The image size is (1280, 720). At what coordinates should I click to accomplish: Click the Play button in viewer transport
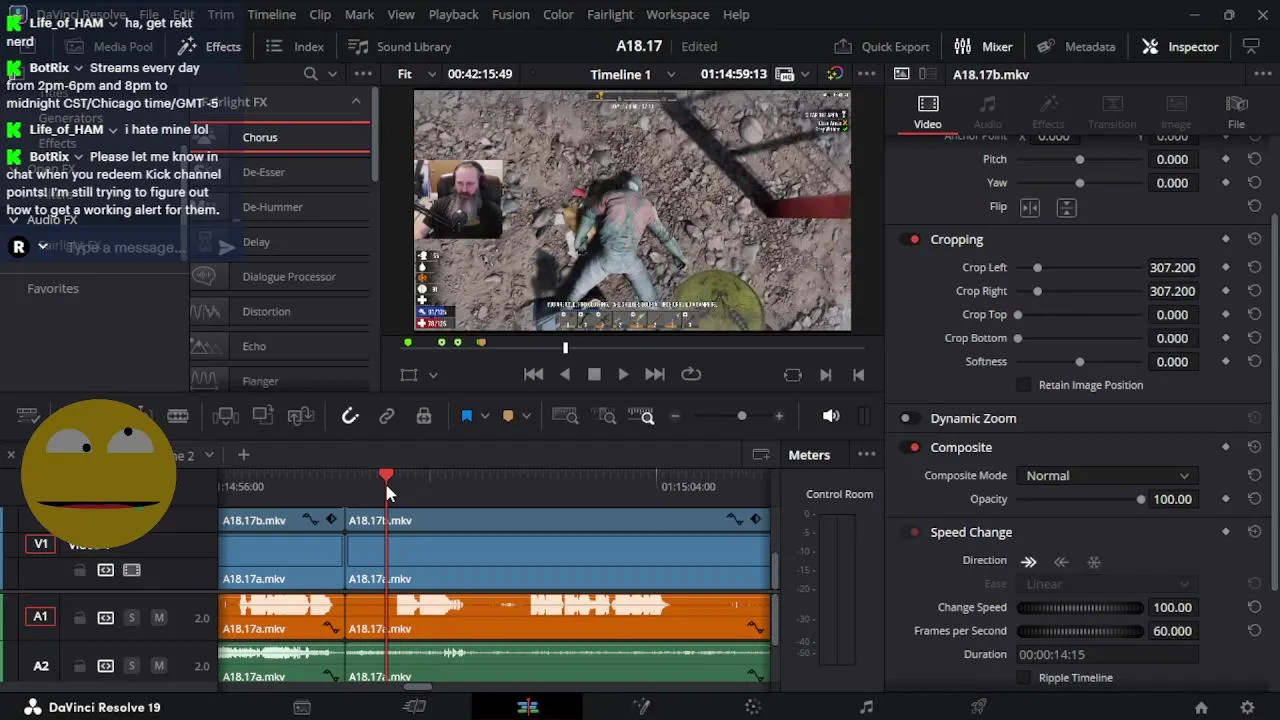click(623, 374)
